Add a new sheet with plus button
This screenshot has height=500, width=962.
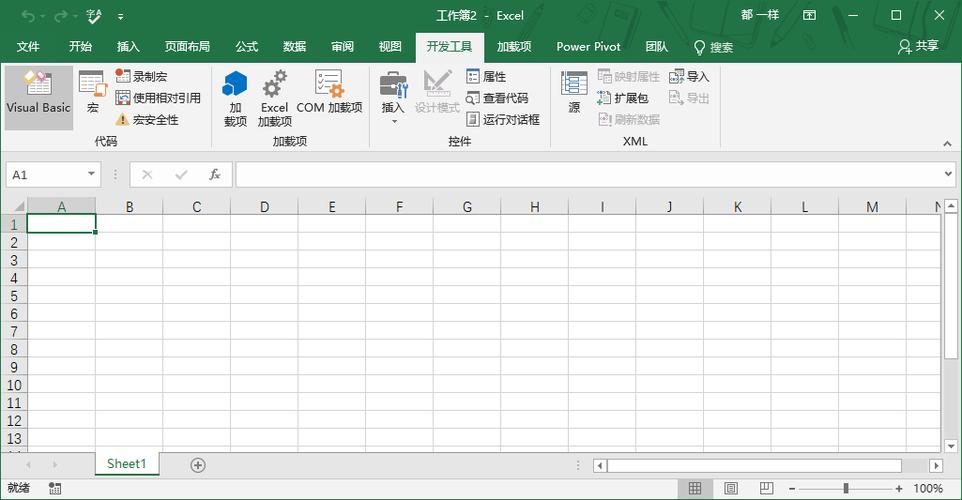[198, 465]
